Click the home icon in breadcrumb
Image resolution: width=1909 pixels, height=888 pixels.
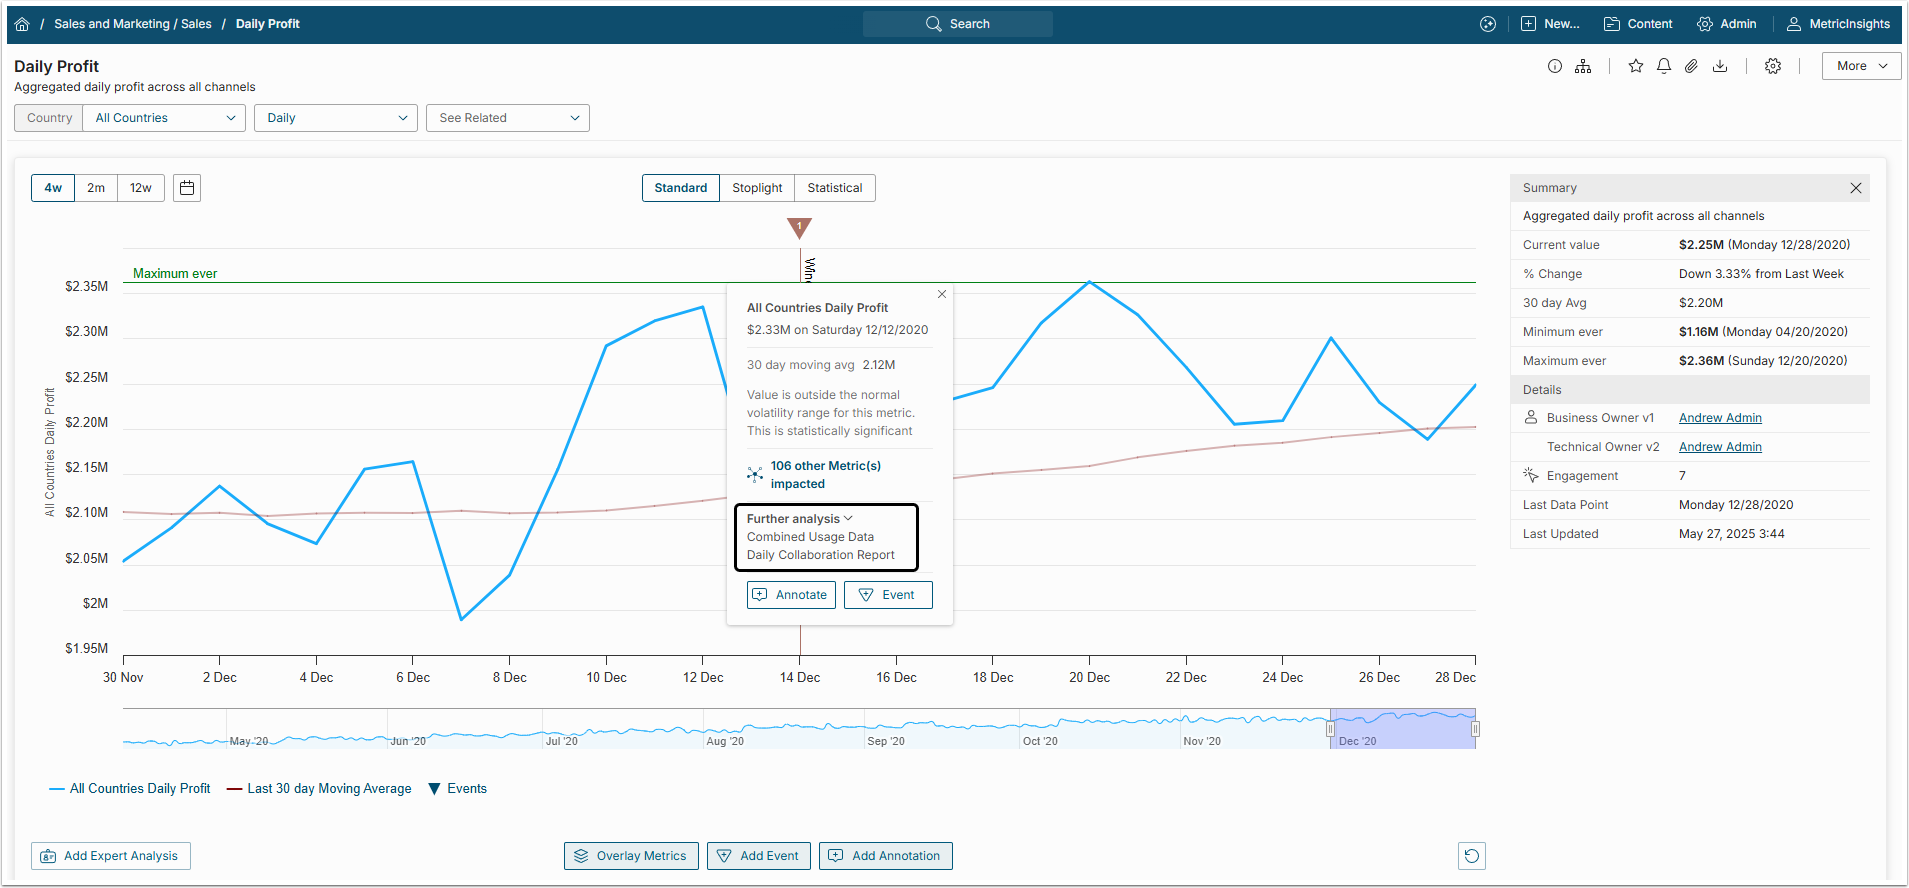(x=22, y=24)
